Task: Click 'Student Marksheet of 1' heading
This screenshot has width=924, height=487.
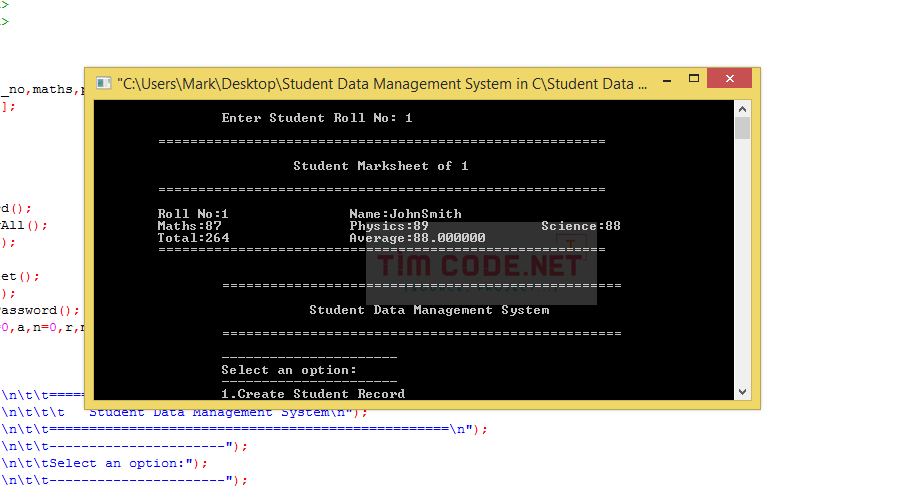Action: (381, 166)
